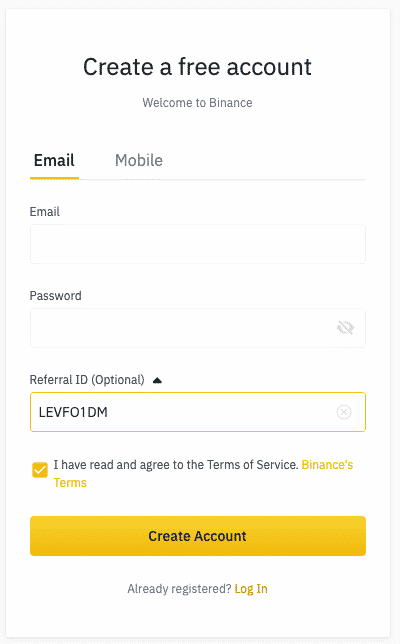Focus the Email input field
The width and height of the screenshot is (400, 644).
(x=198, y=244)
